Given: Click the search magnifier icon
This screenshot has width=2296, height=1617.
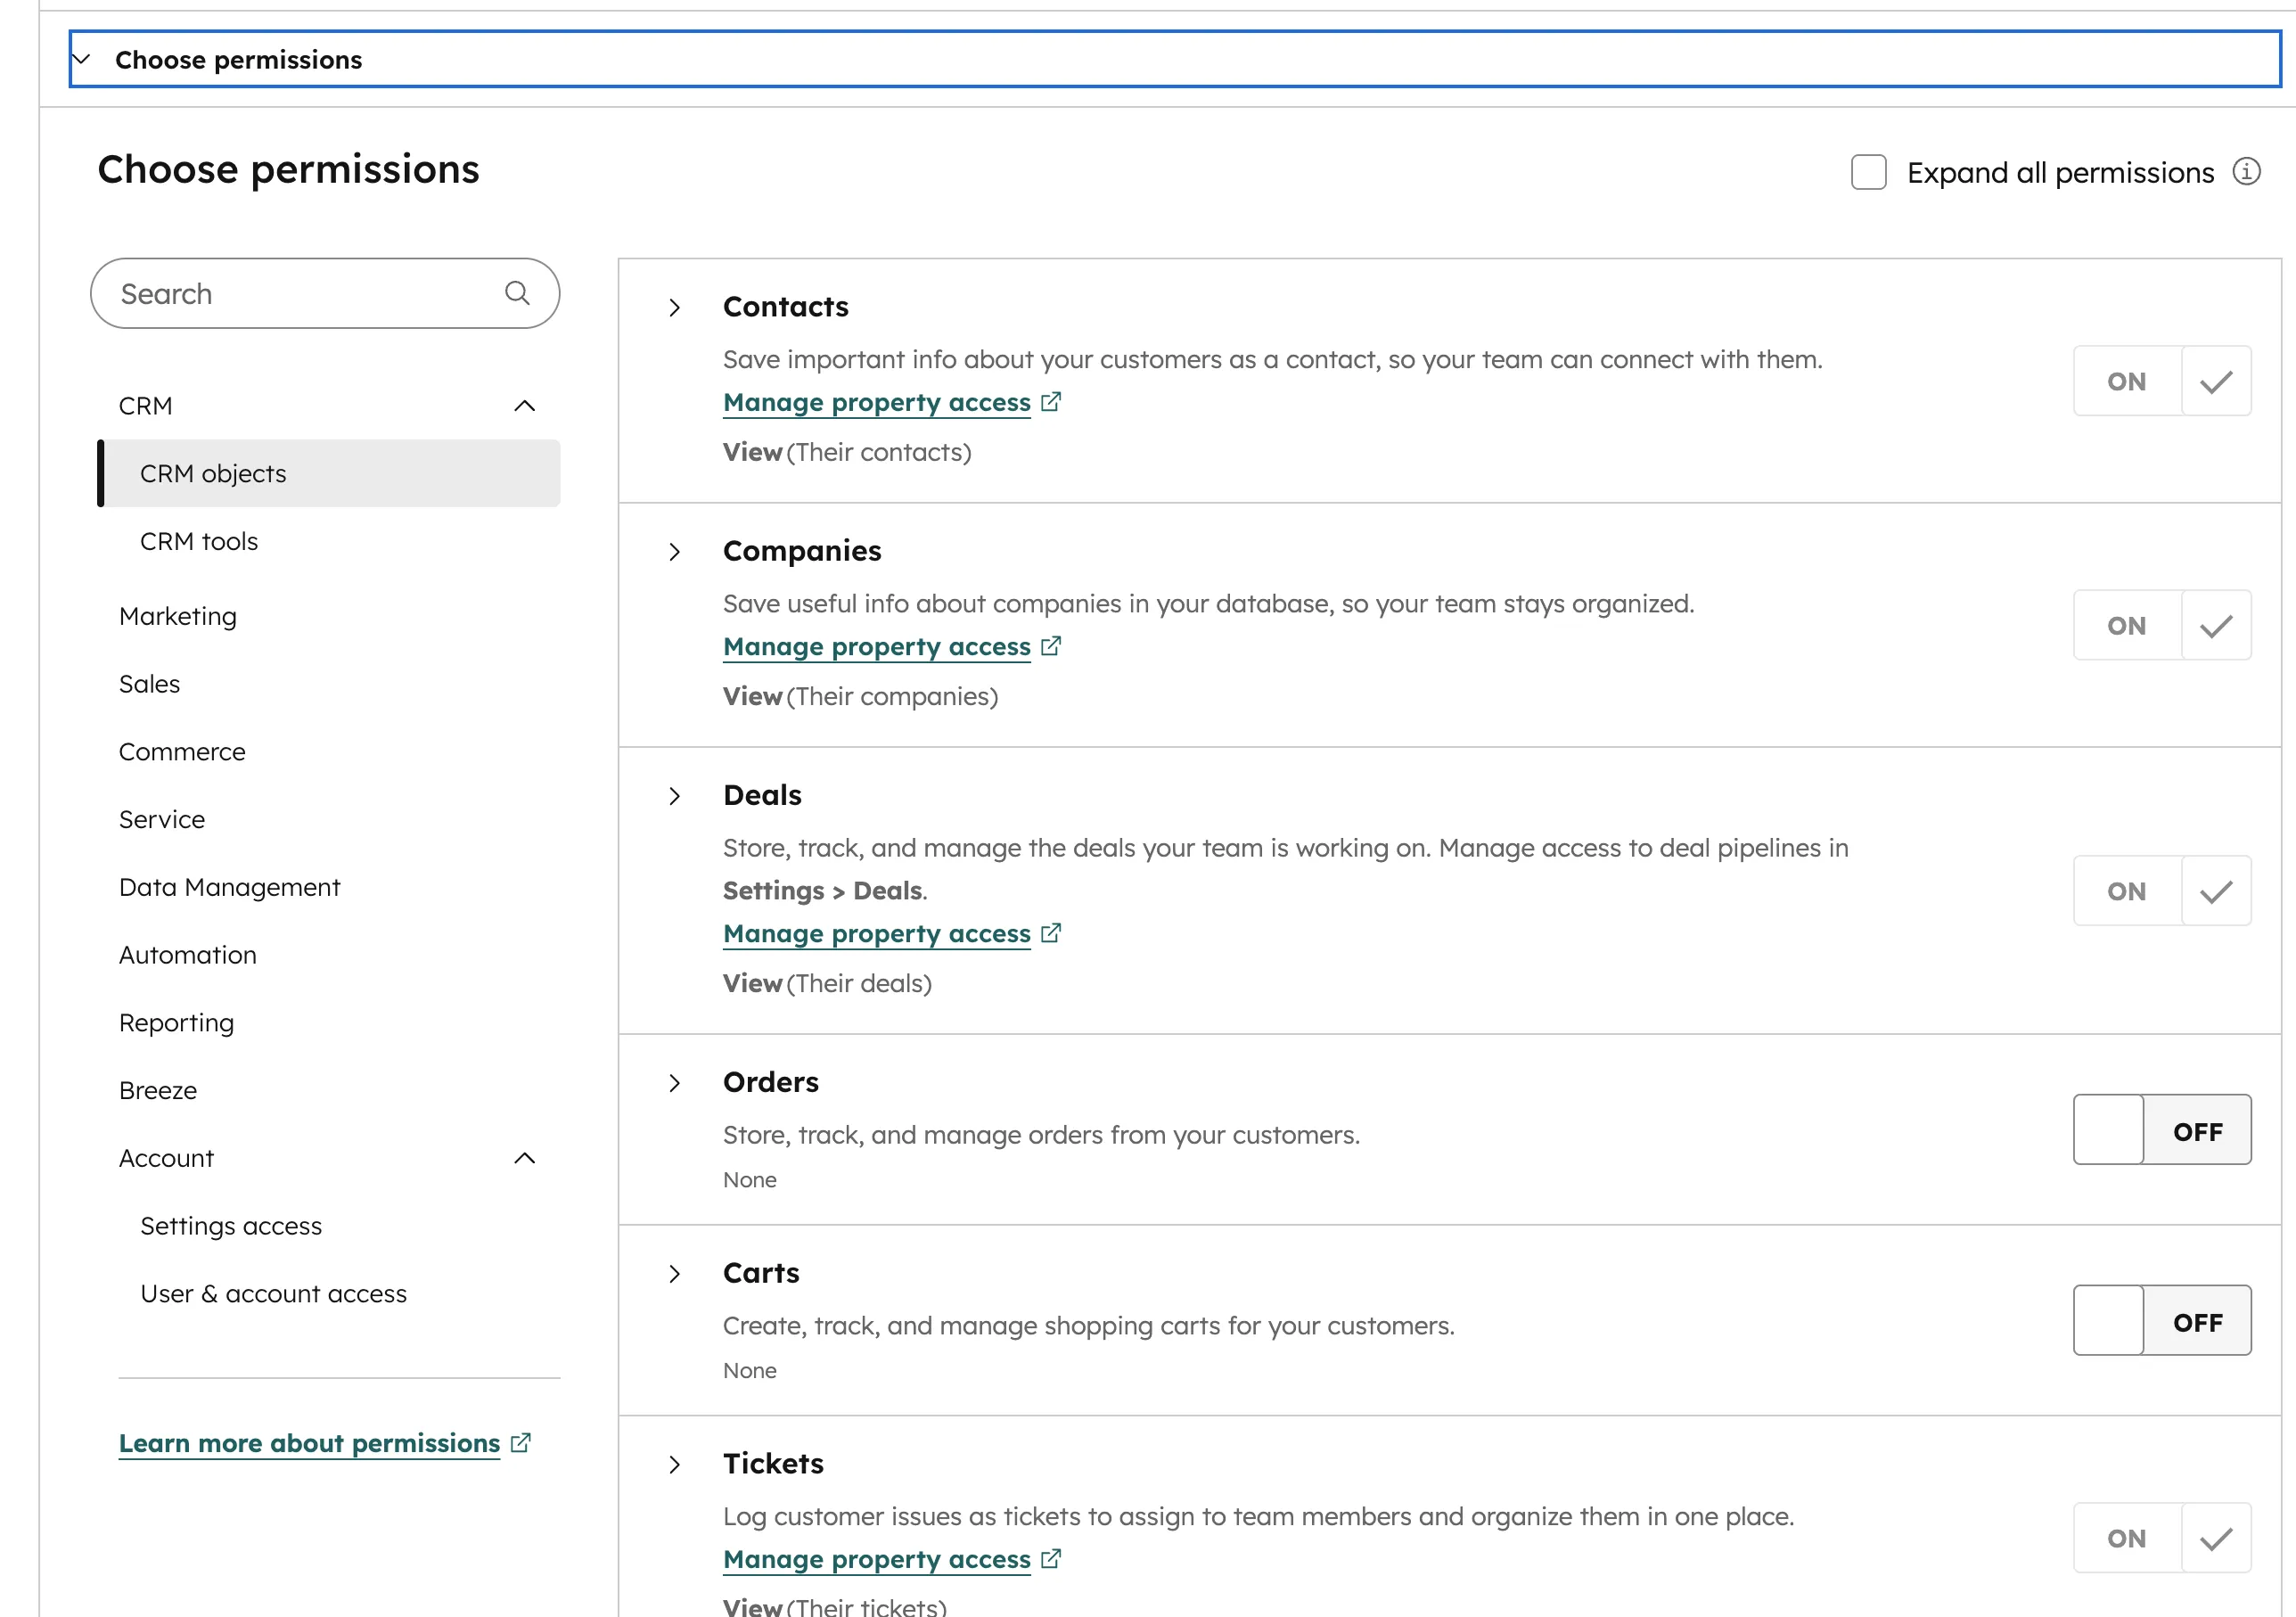Looking at the screenshot, I should (x=516, y=293).
